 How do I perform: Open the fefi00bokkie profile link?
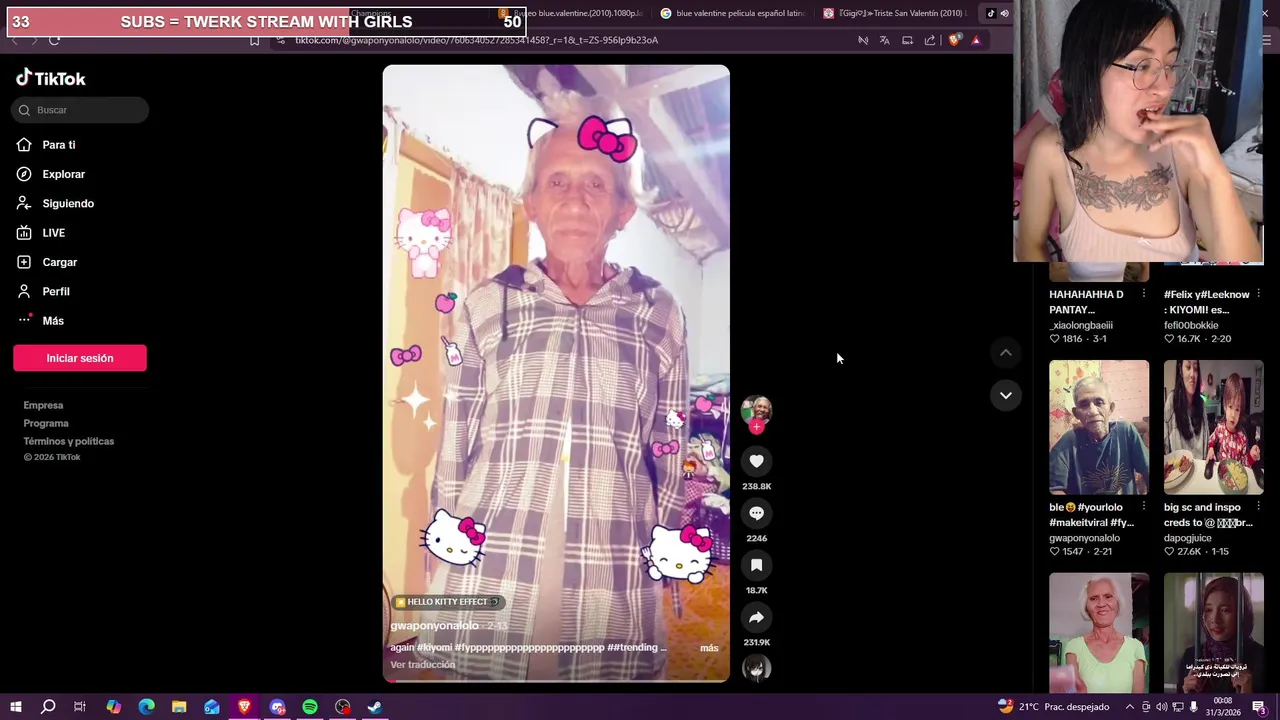tap(1191, 325)
